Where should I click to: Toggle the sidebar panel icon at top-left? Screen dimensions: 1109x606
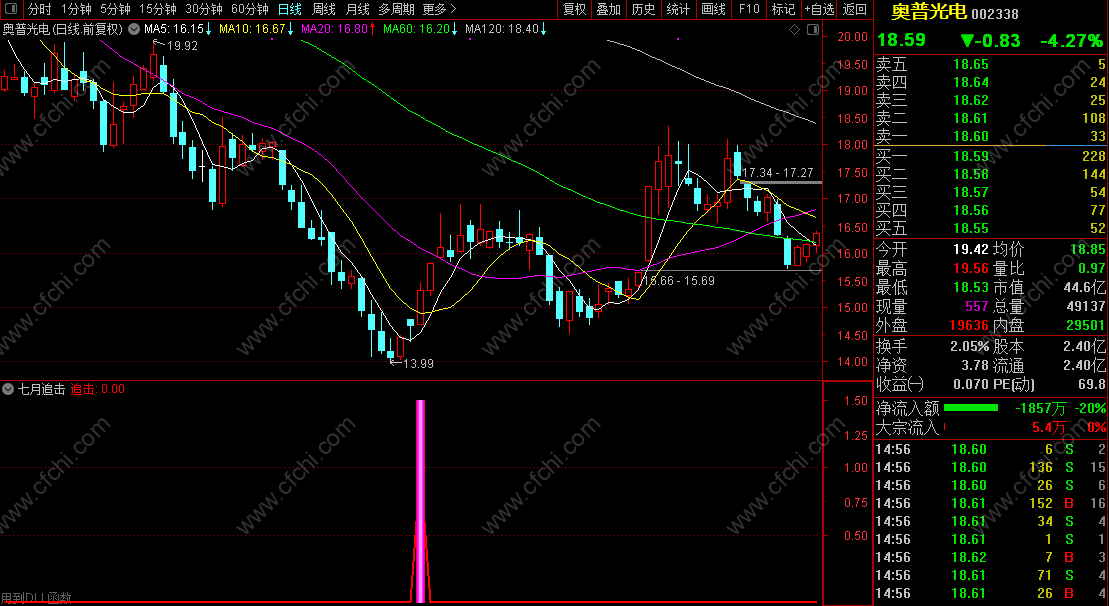(11, 9)
